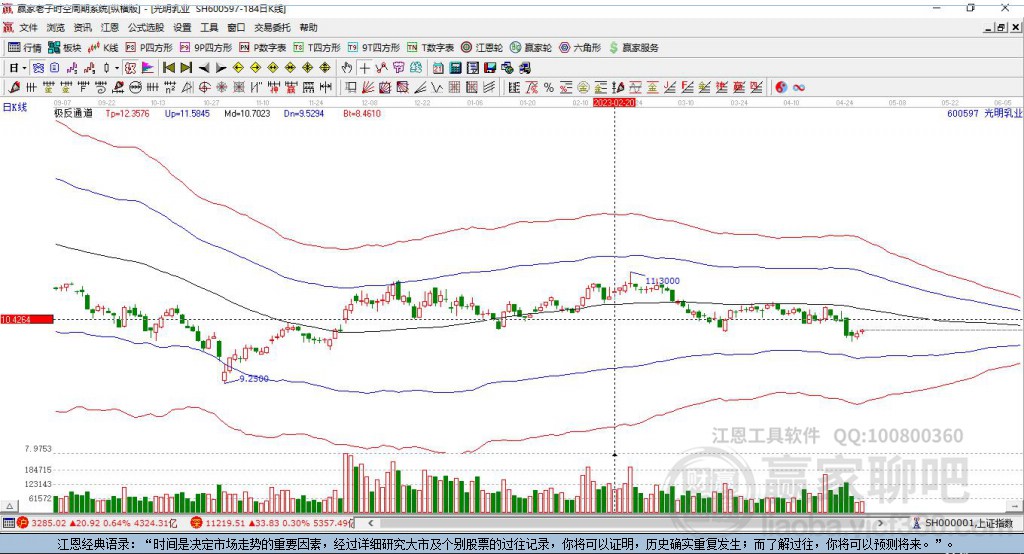Open the P数字表 tool
This screenshot has width=1024, height=554.
[x=262, y=48]
